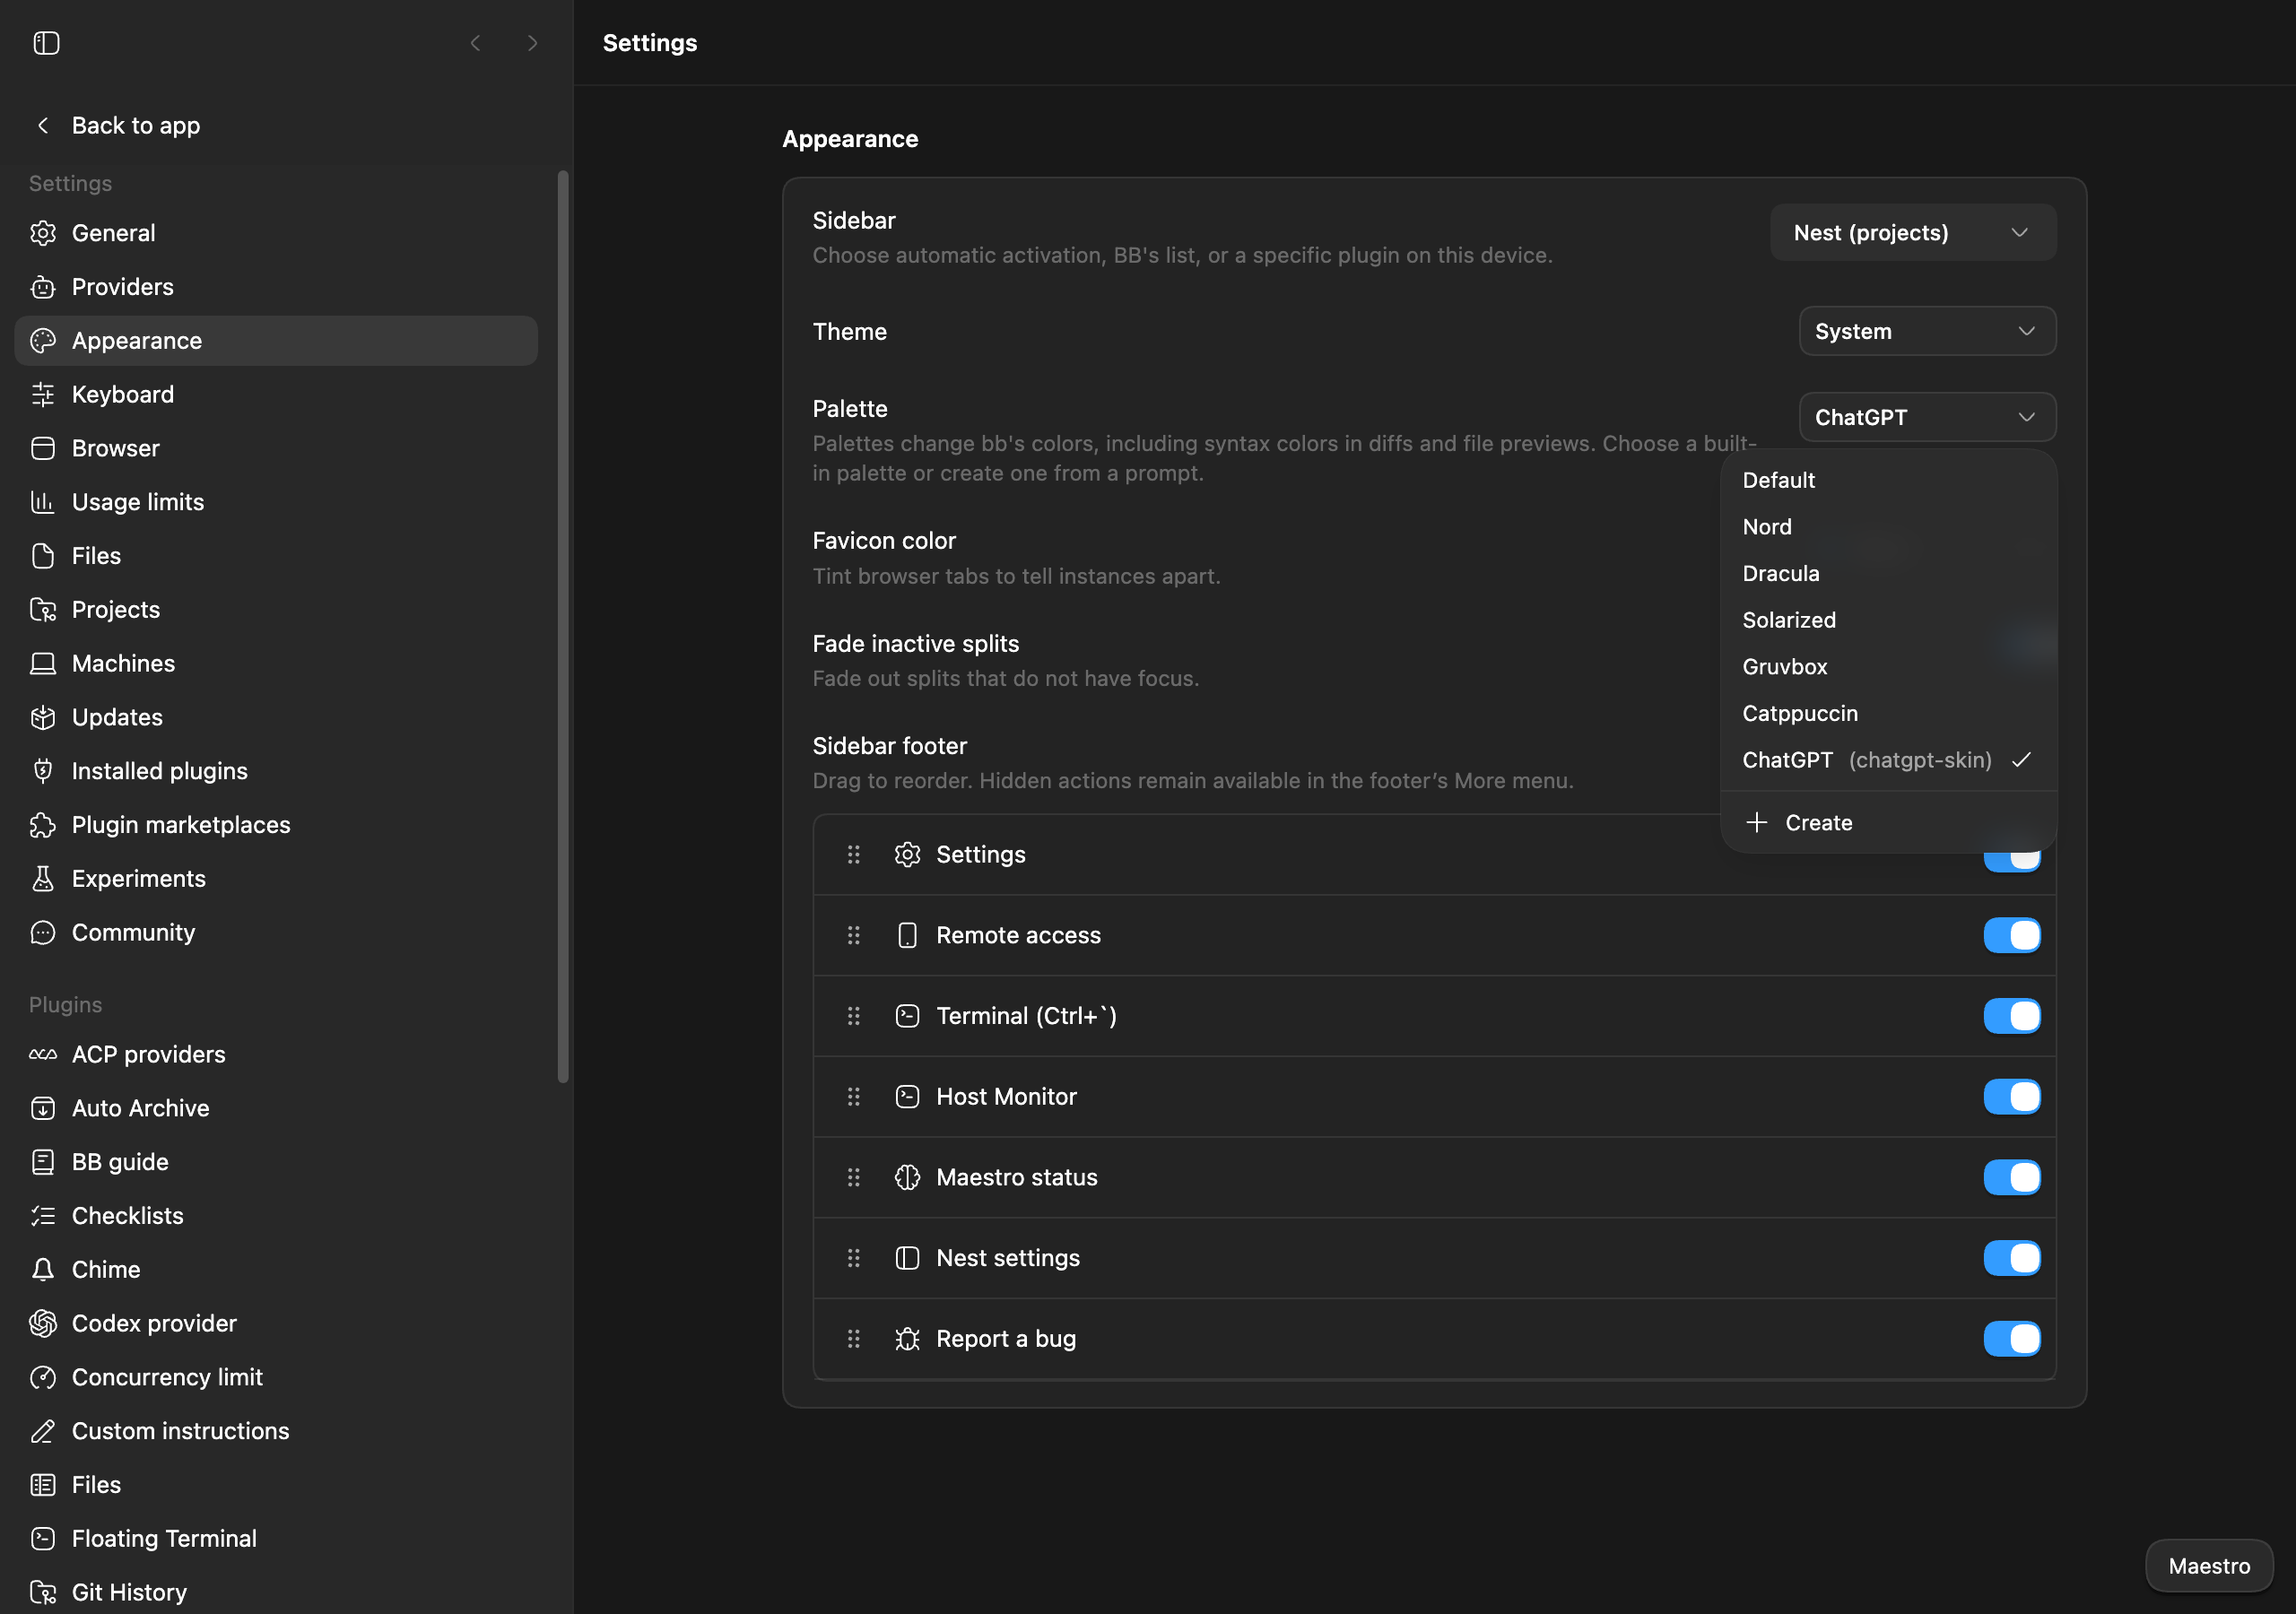
Task: Click the Maestro status brain icon
Action: click(x=907, y=1177)
